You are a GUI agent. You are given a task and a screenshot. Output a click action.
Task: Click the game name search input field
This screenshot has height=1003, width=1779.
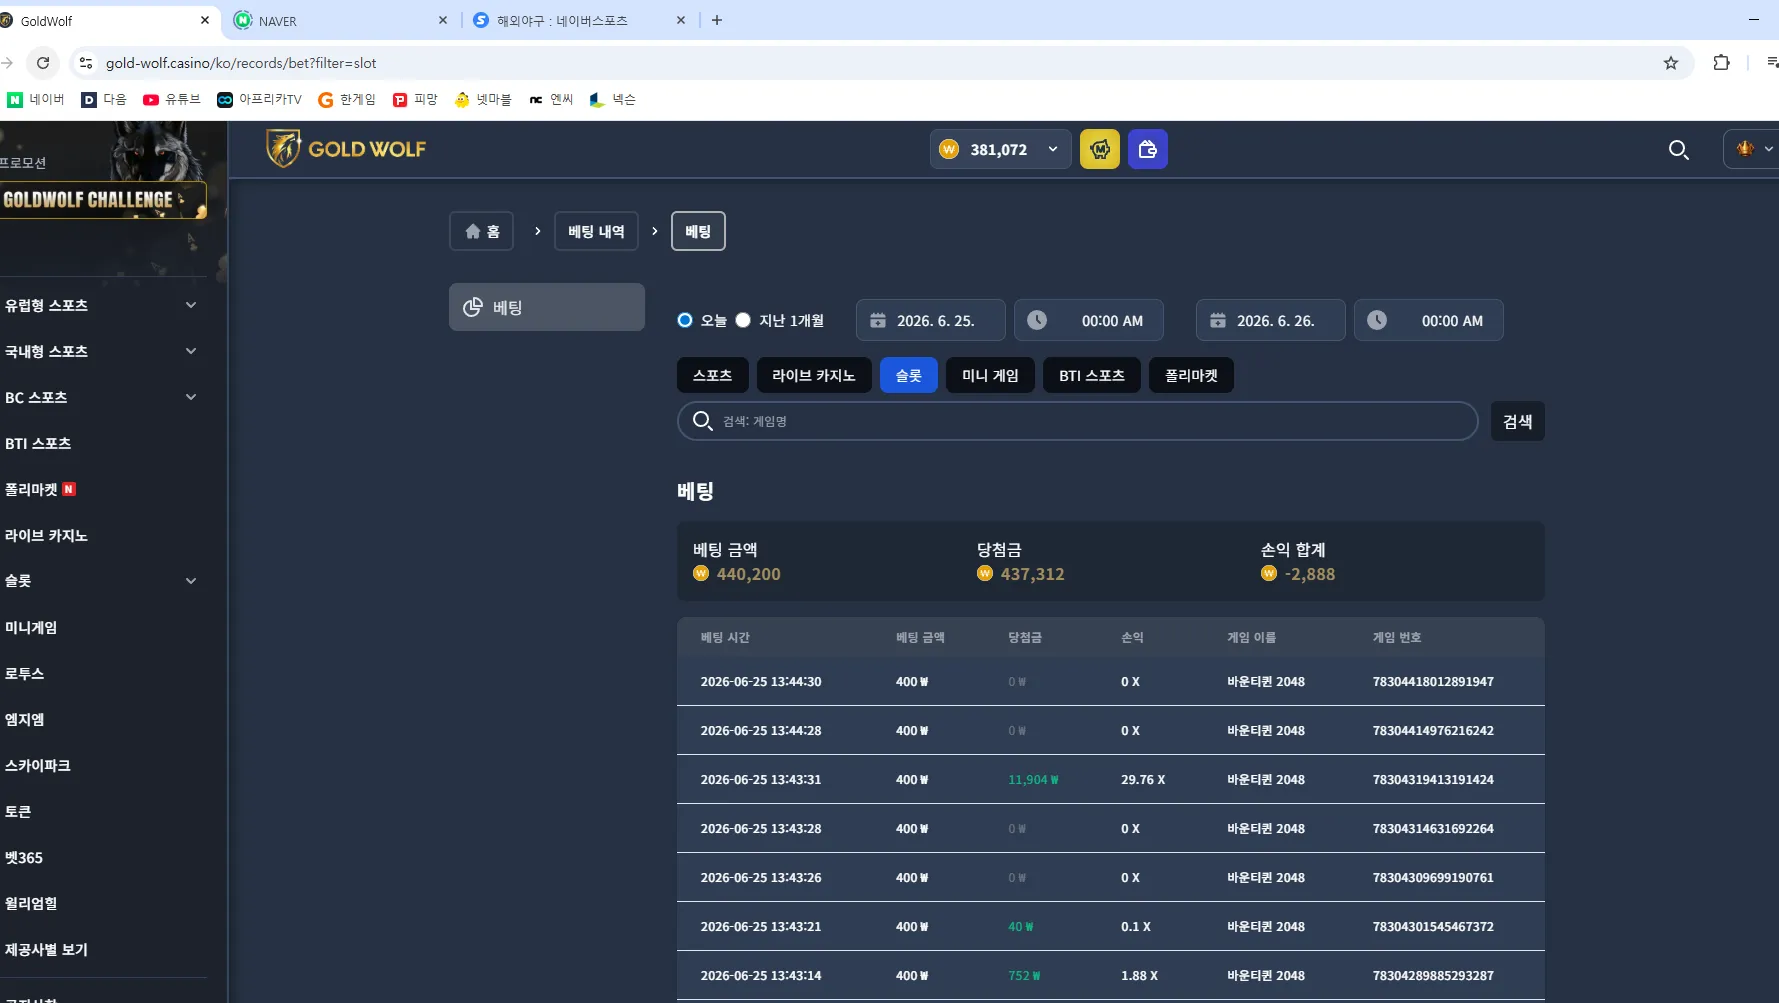pos(1077,421)
